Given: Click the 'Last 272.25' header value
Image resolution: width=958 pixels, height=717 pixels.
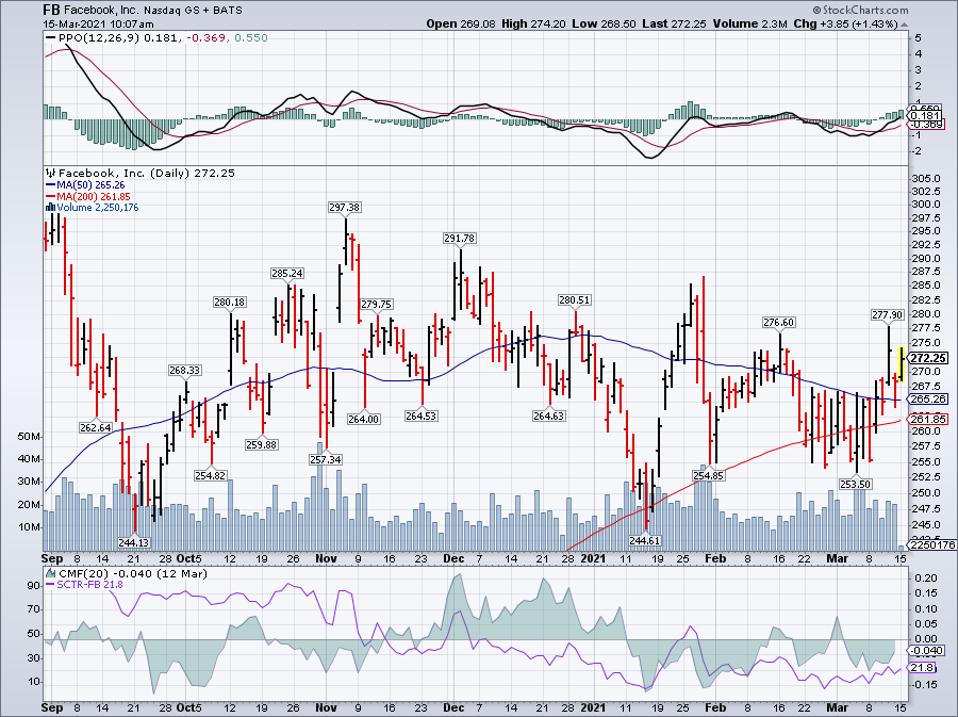Looking at the screenshot, I should (x=675, y=24).
